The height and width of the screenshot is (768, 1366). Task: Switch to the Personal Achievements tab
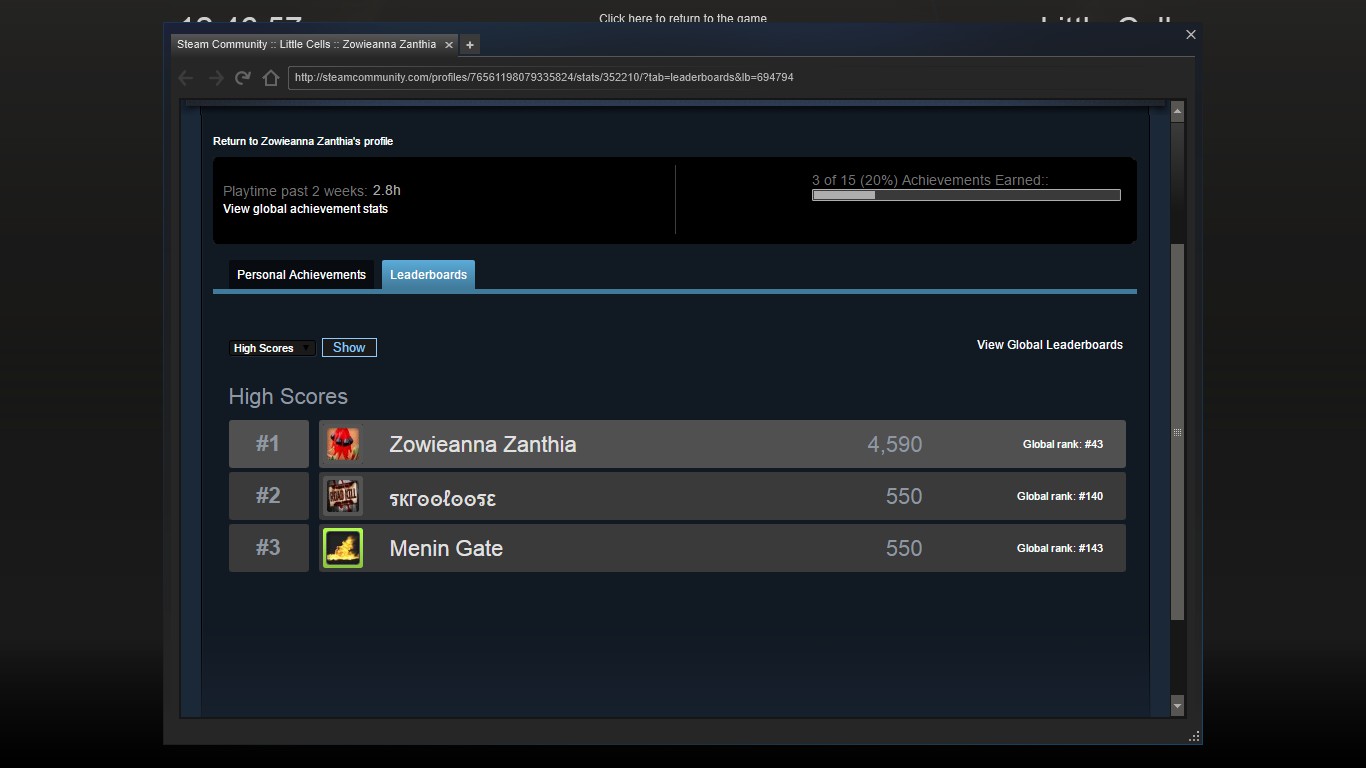(301, 275)
